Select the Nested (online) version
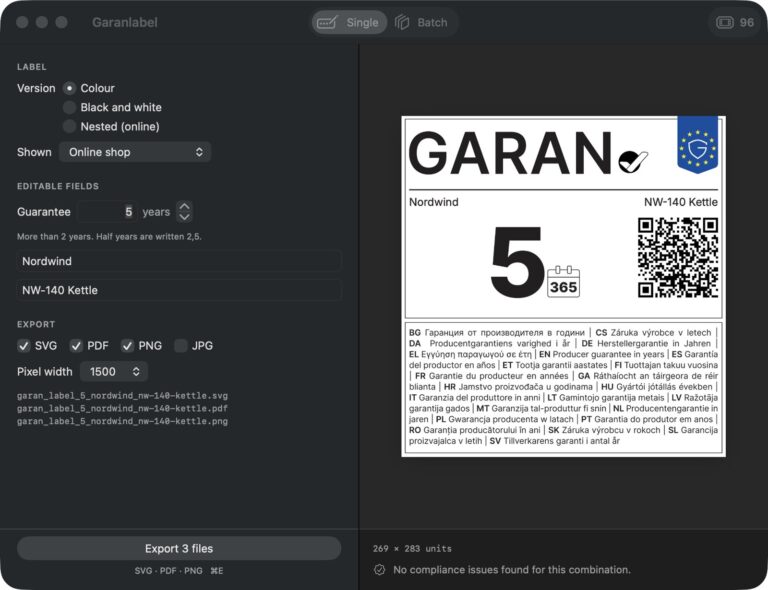This screenshot has width=768, height=590. [x=70, y=126]
